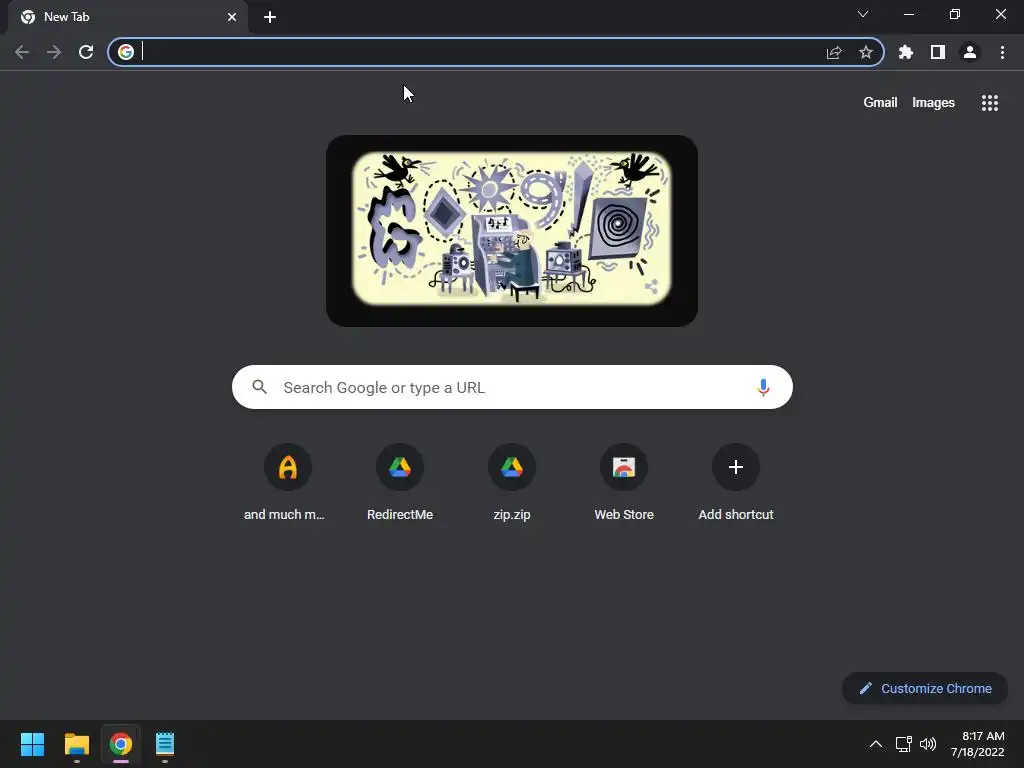Toggle the side panel icon
This screenshot has height=768, width=1024.
point(938,52)
